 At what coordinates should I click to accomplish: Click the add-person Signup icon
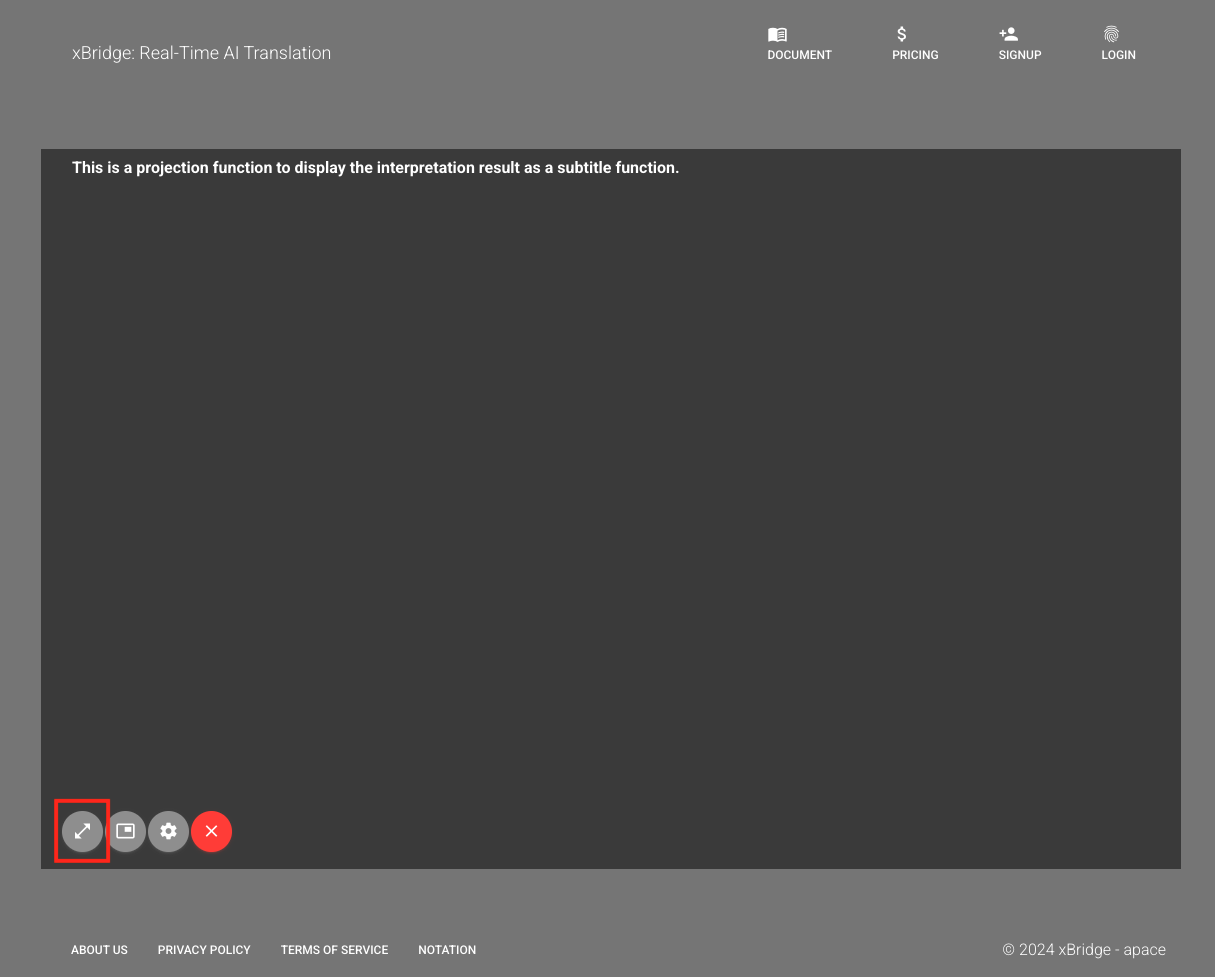point(1008,35)
